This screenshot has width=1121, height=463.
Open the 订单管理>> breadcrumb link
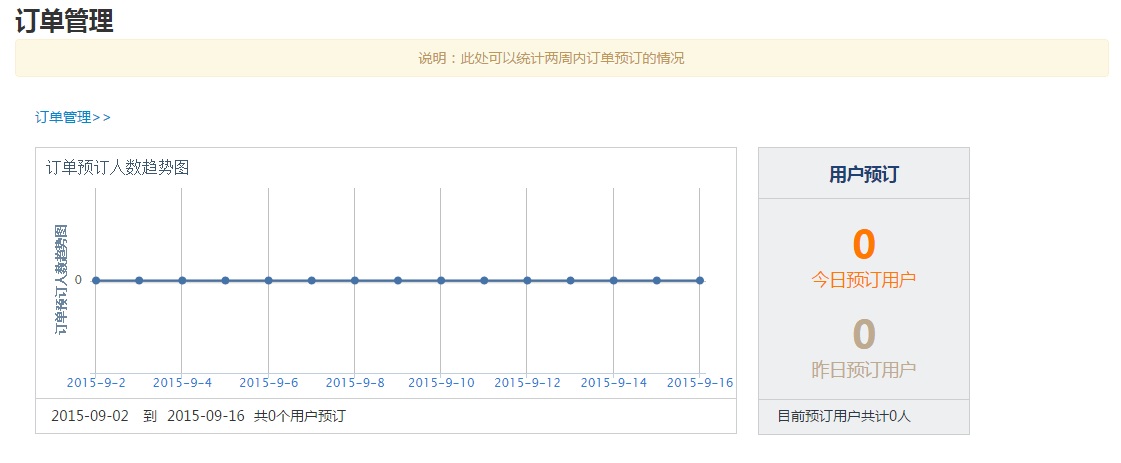pyautogui.click(x=73, y=117)
